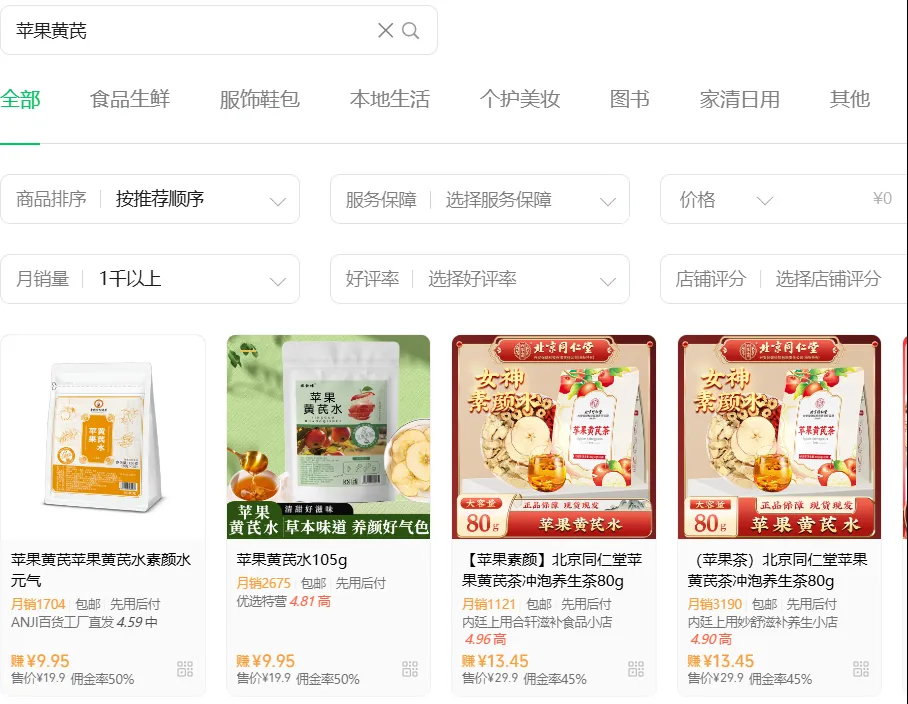Switch to the 食品生鲜 tab
Viewport: 908px width, 704px height.
(x=130, y=99)
